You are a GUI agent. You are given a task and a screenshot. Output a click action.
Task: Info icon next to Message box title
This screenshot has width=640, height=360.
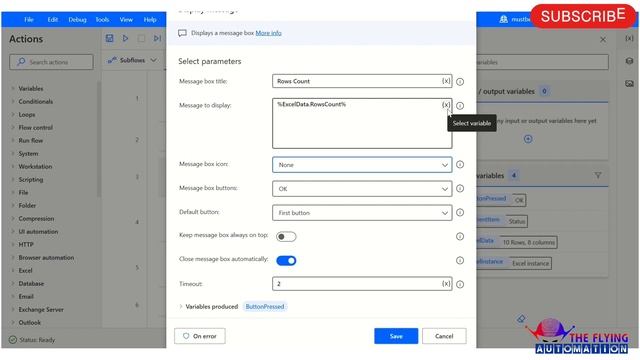point(460,82)
